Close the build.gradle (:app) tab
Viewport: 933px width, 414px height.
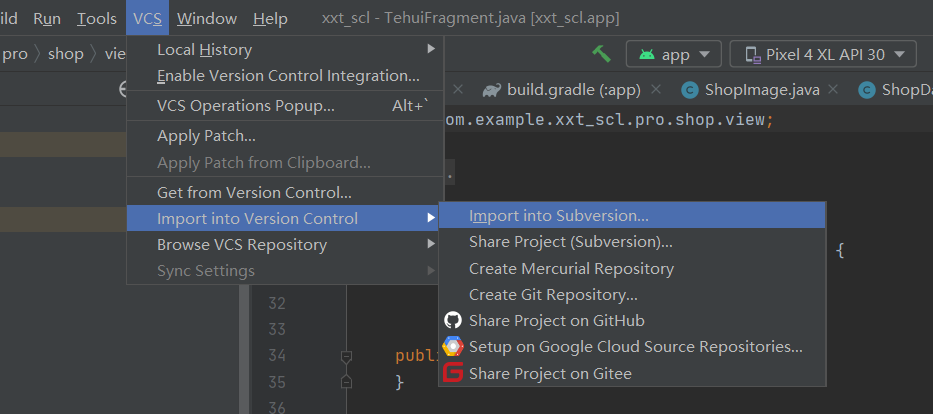click(656, 90)
